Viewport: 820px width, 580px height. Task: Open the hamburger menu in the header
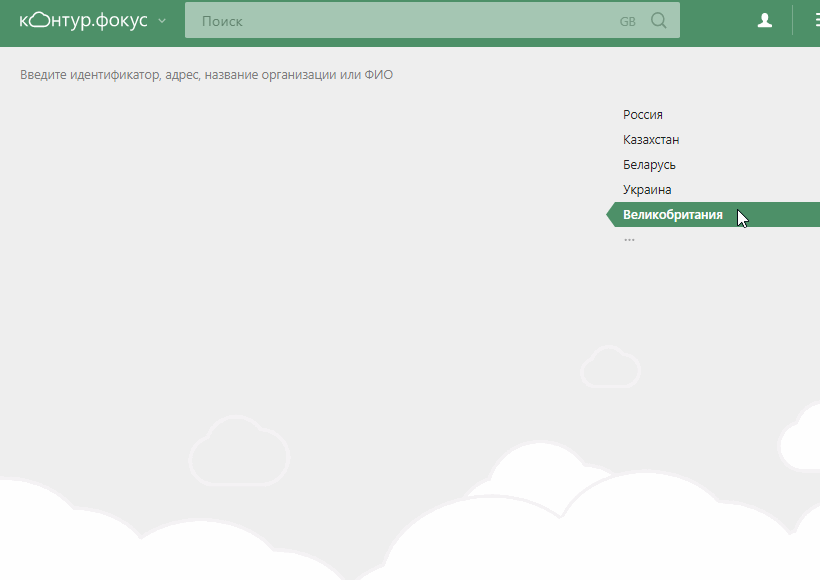[817, 20]
